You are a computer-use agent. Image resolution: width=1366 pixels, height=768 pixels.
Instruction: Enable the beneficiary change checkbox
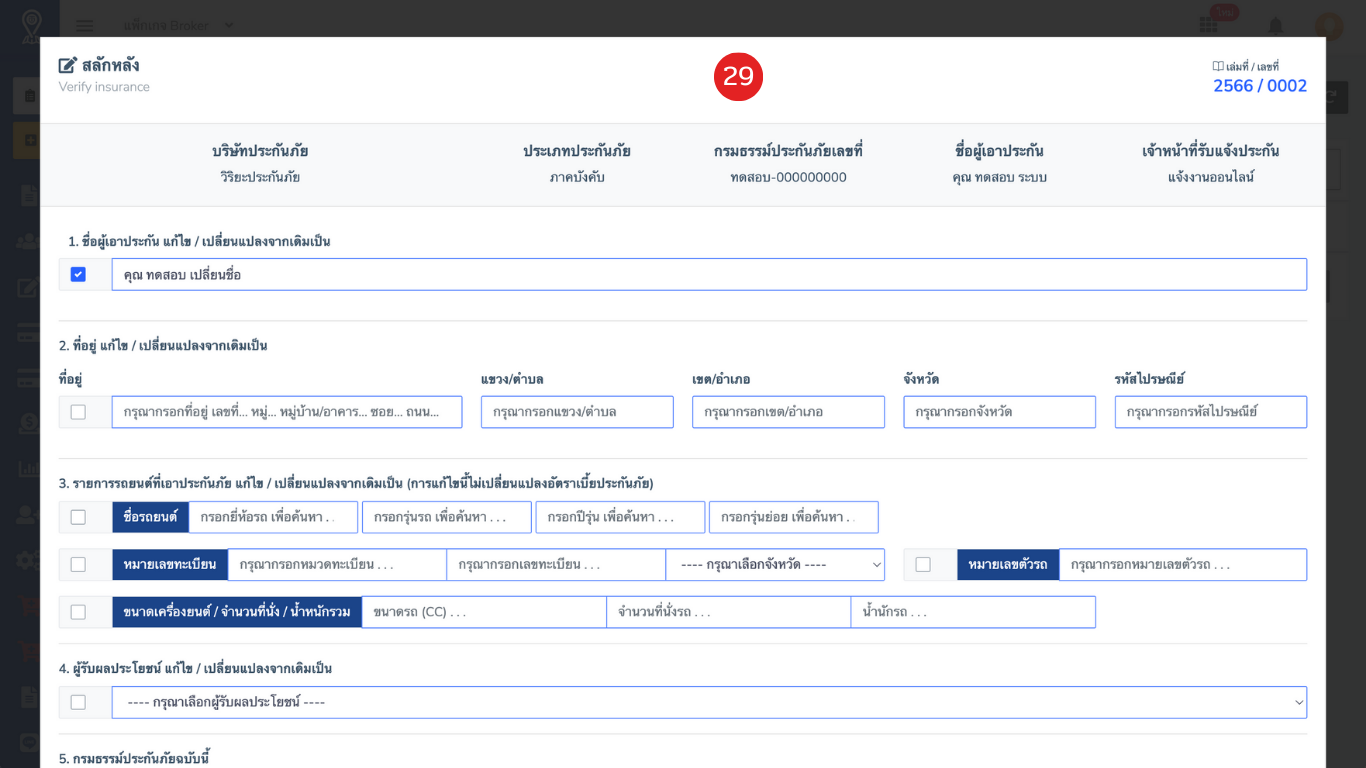click(x=78, y=702)
